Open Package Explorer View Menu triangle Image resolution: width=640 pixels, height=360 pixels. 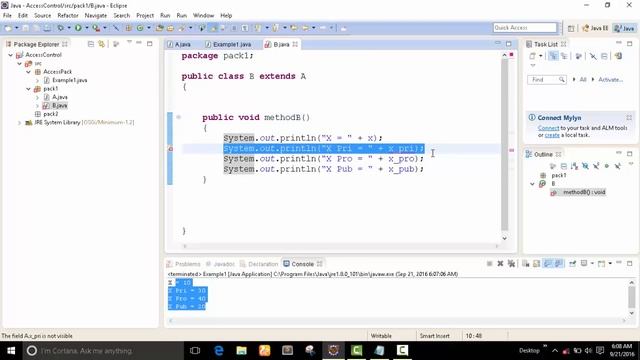tap(129, 42)
